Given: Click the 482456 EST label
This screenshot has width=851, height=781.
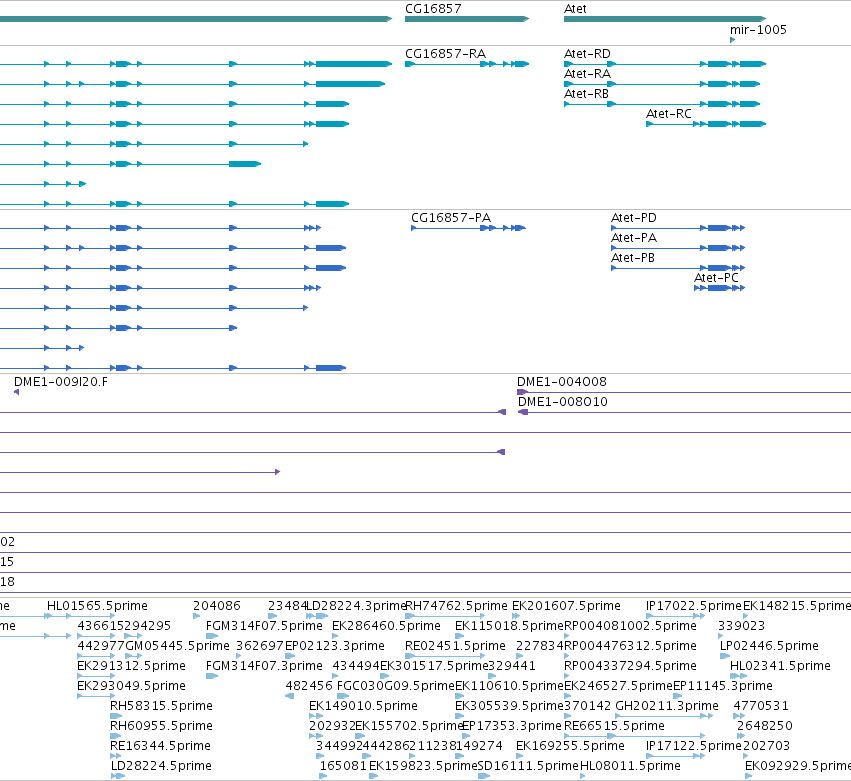Looking at the screenshot, I should click(309, 686).
